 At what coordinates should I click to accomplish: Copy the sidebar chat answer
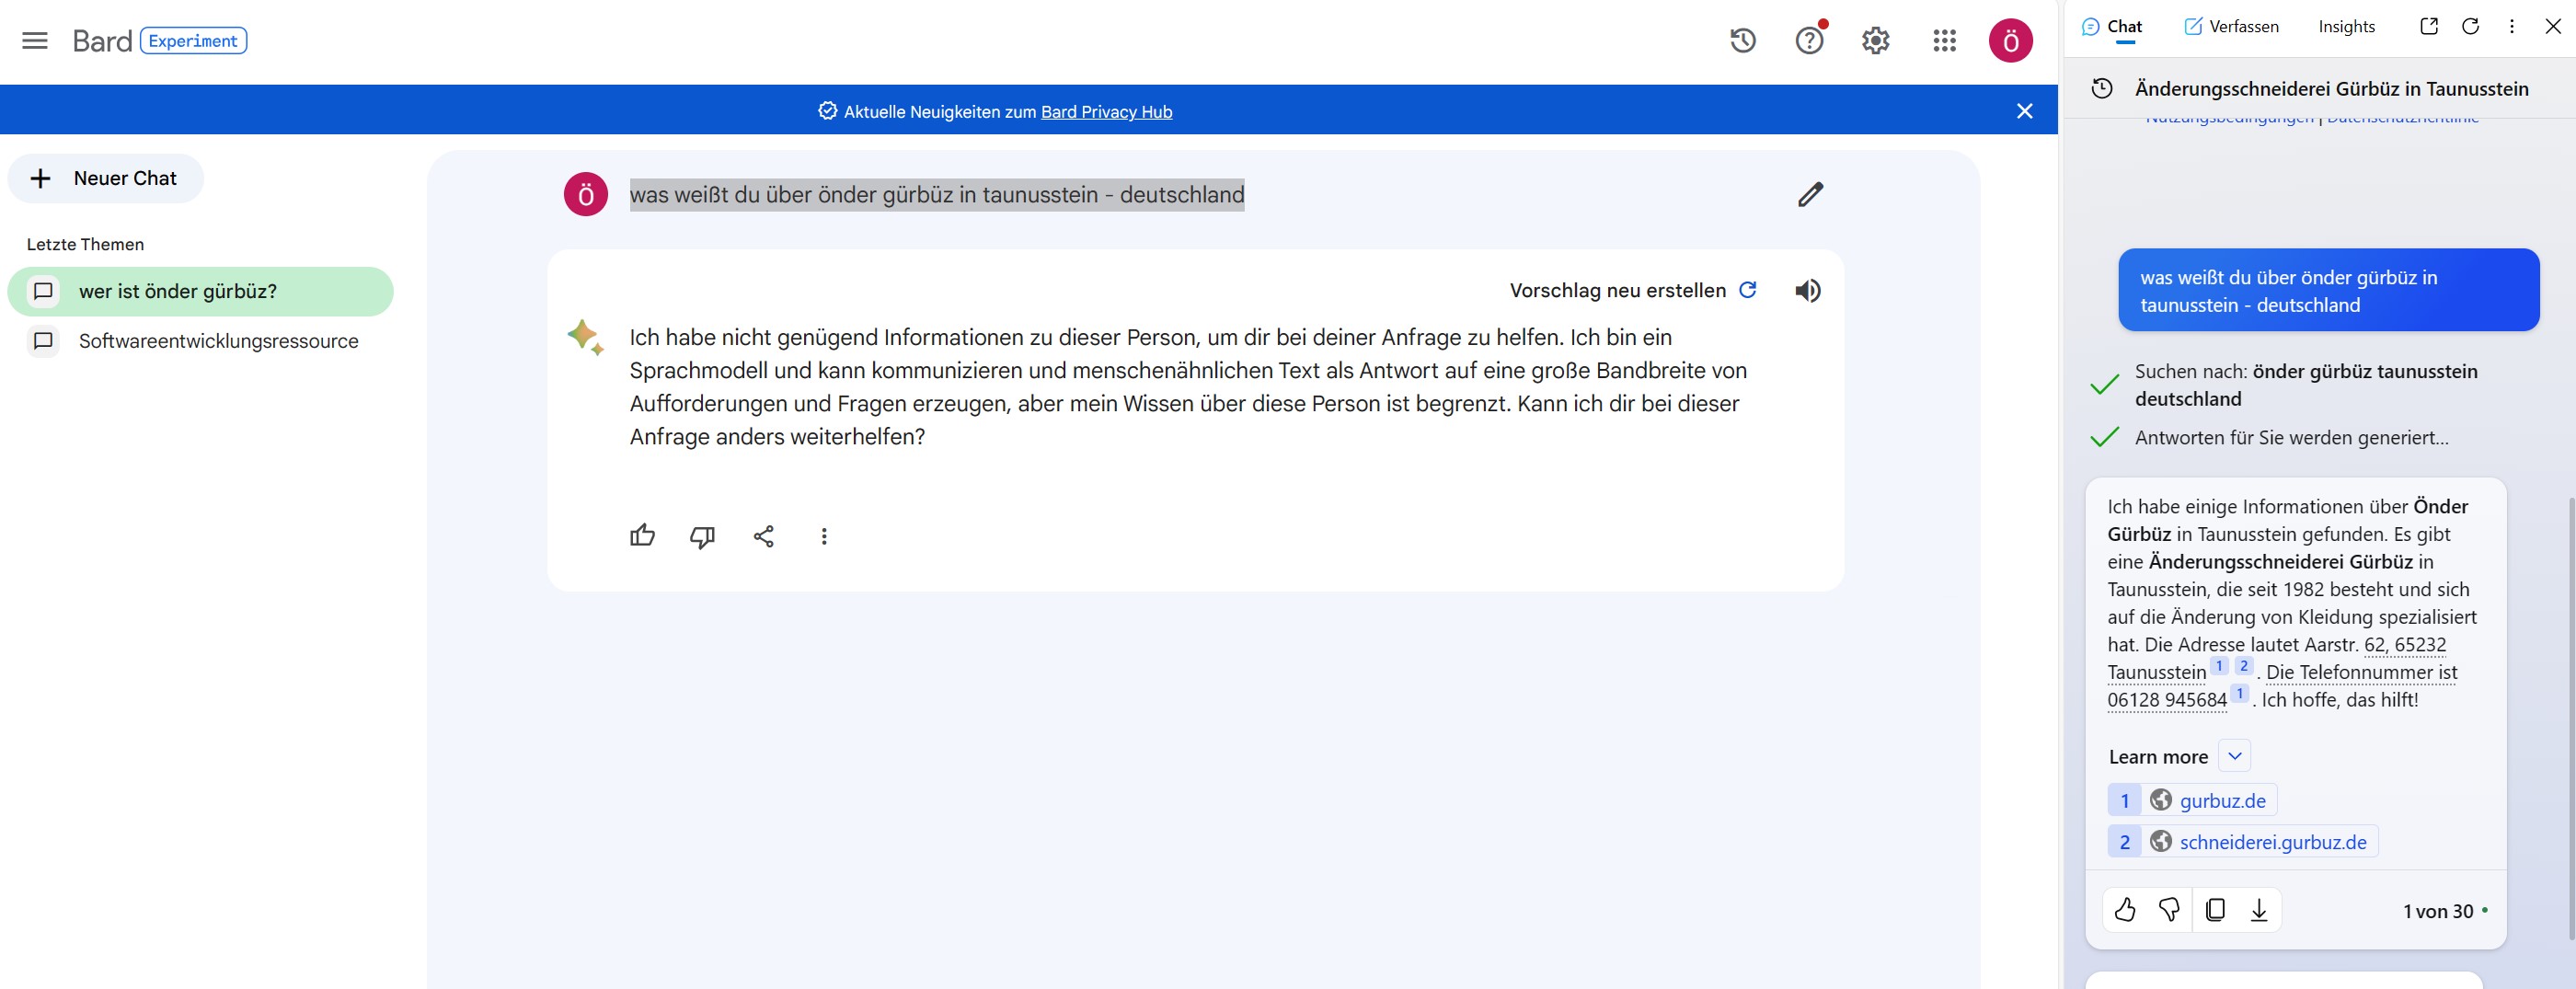point(2214,910)
